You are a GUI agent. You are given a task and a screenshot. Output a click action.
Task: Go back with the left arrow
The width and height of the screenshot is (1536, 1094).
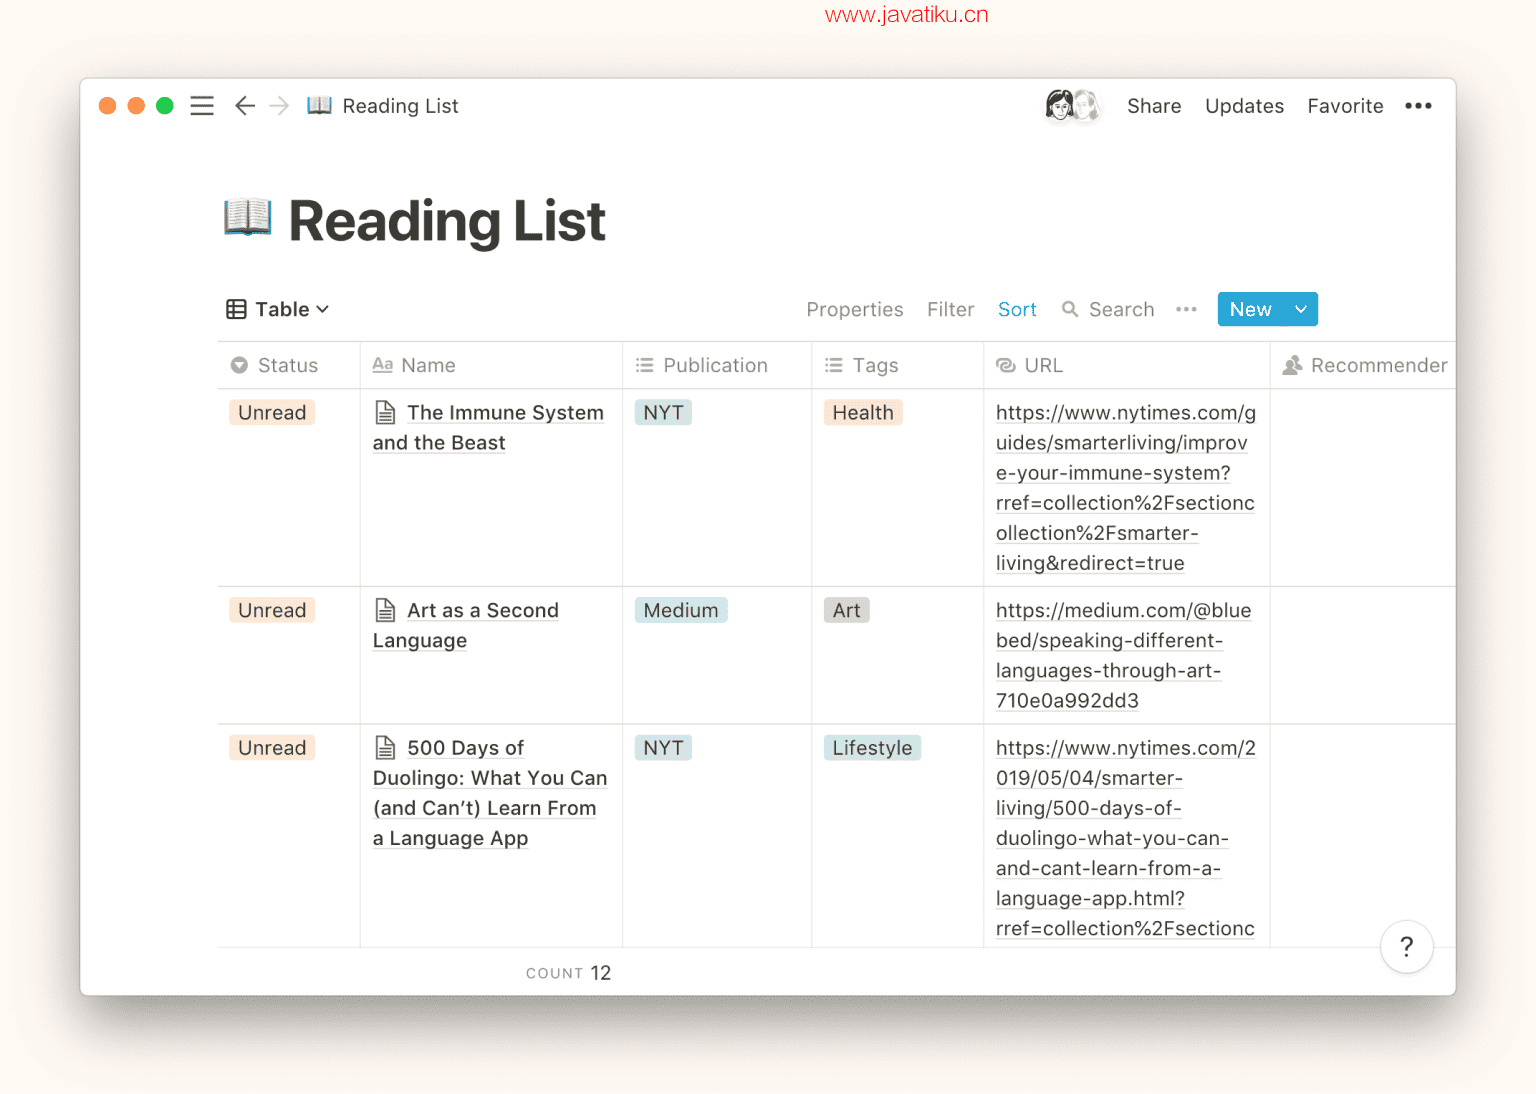[245, 106]
